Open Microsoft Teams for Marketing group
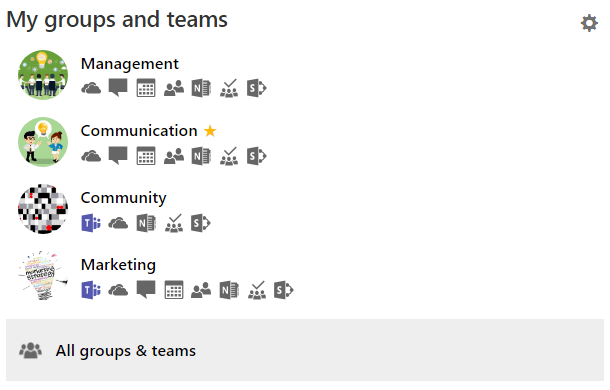This screenshot has width=610, height=390. pyautogui.click(x=91, y=290)
